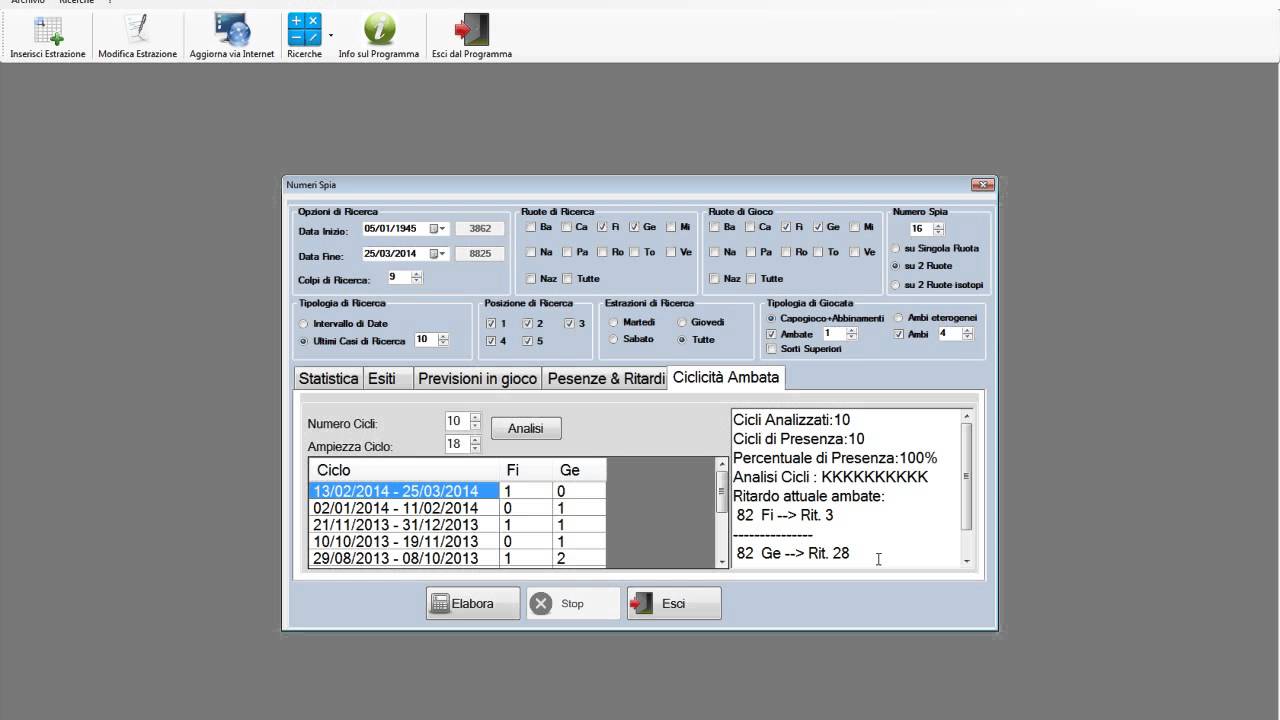
Task: Adjust the Colpi di Ricerca stepper
Action: pyautogui.click(x=416, y=277)
